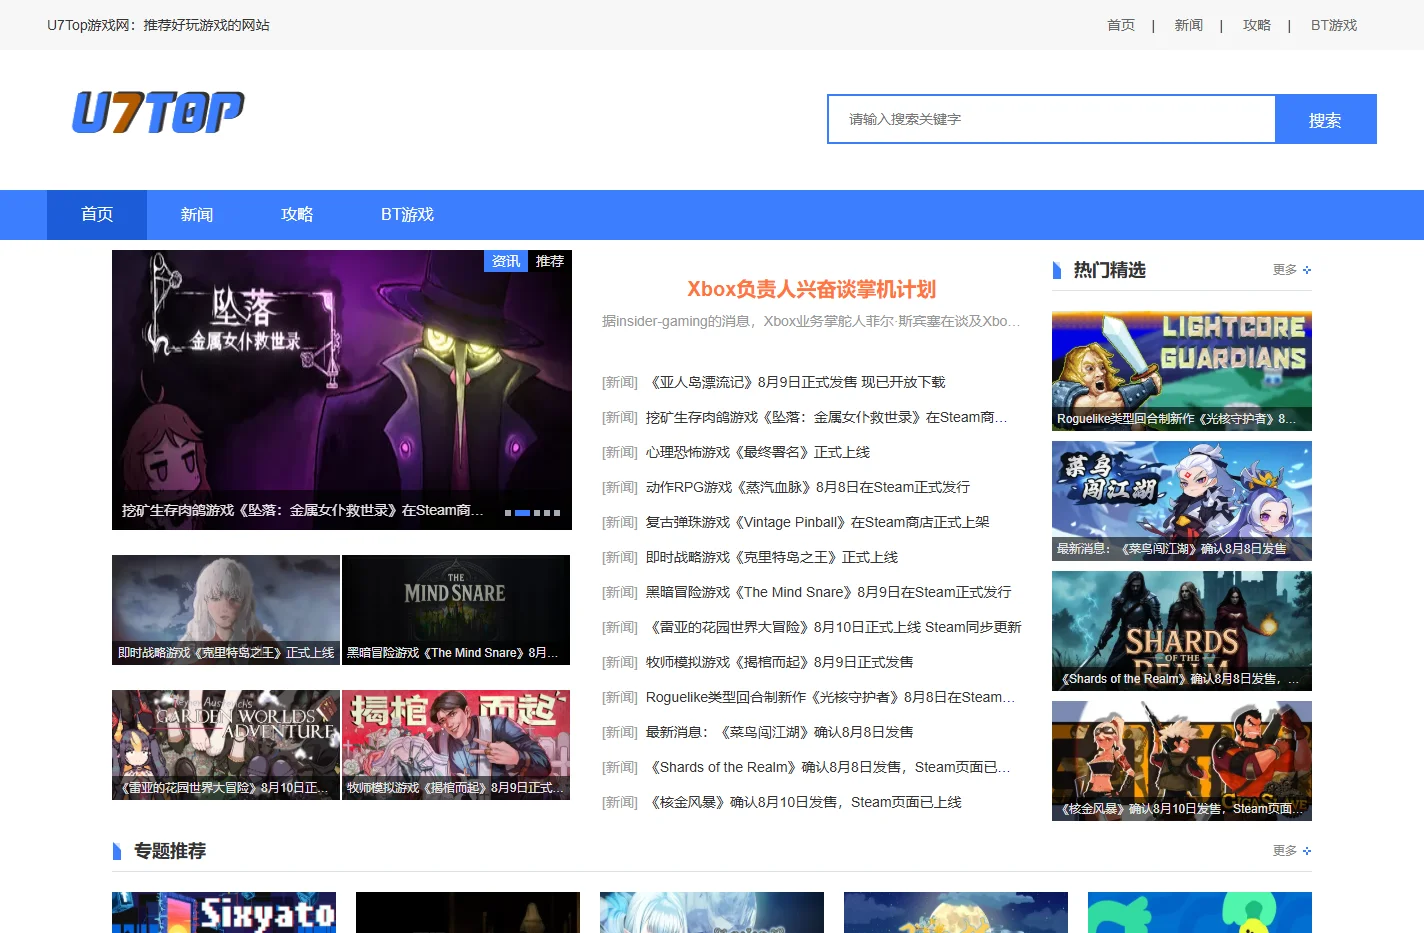Click the U7Top游戏网 tagline text

tap(158, 25)
